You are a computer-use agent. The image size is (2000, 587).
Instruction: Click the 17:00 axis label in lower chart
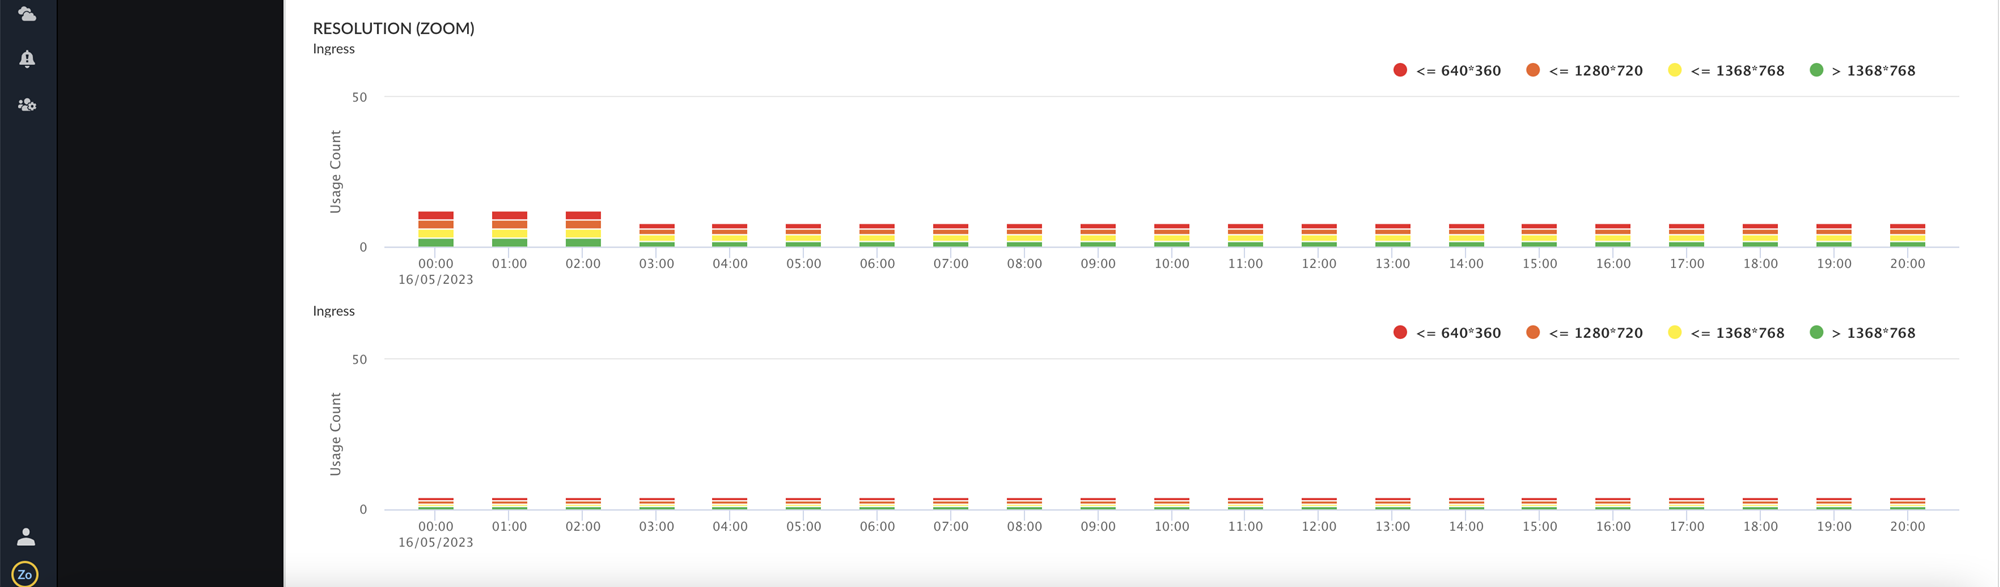pyautogui.click(x=1687, y=527)
